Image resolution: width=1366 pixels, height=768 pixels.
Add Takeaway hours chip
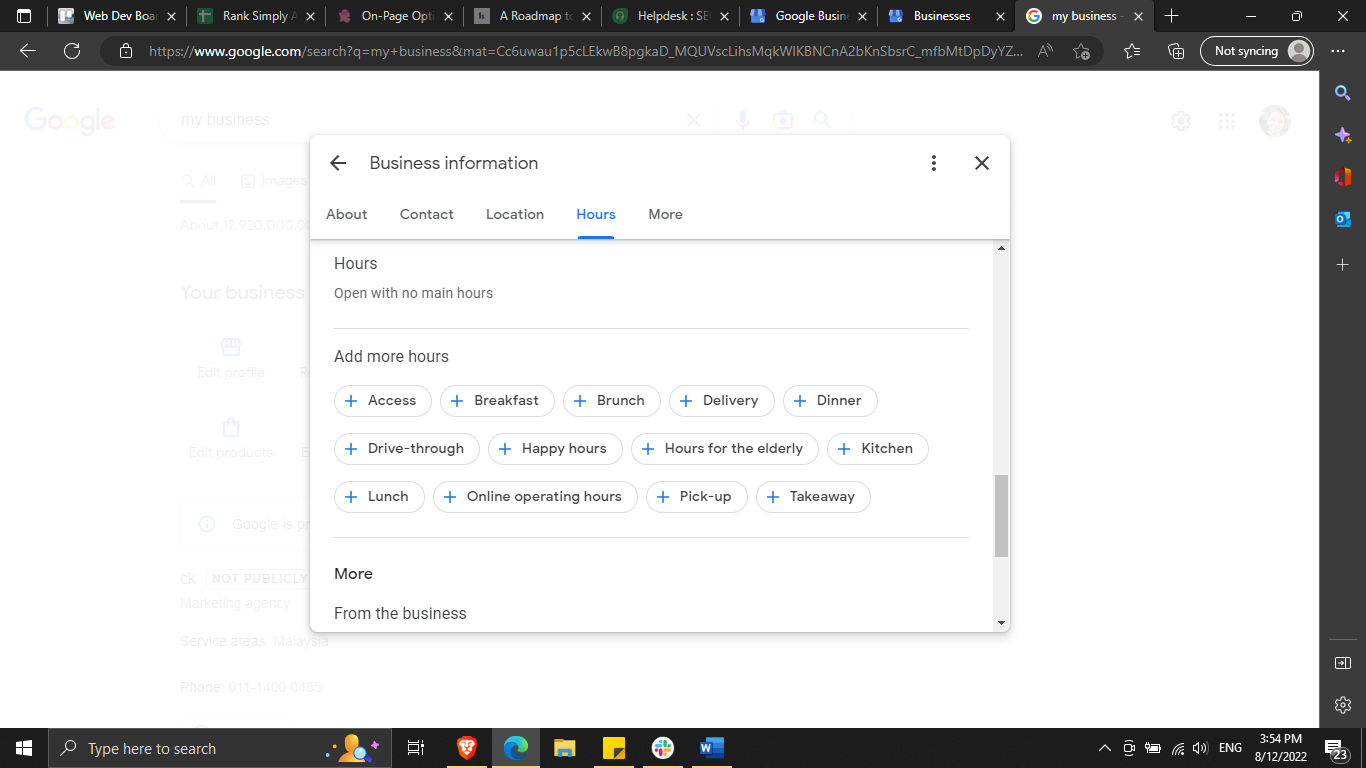(x=812, y=497)
